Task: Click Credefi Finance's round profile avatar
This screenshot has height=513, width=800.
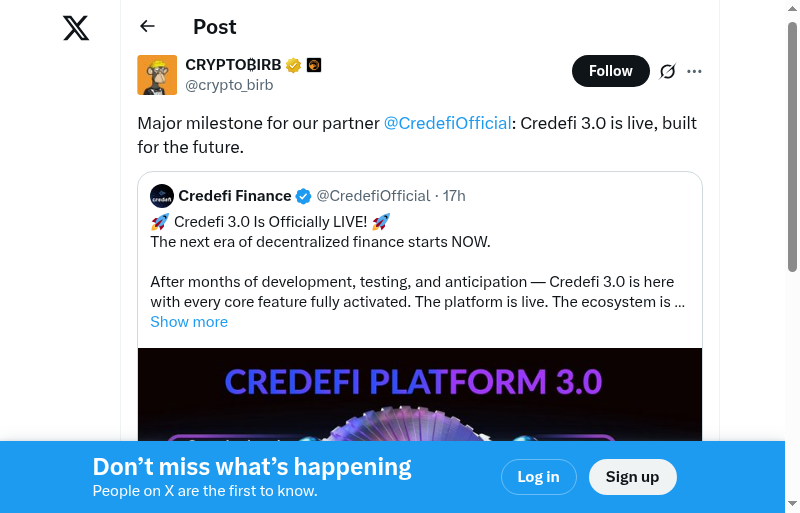Action: pos(162,196)
